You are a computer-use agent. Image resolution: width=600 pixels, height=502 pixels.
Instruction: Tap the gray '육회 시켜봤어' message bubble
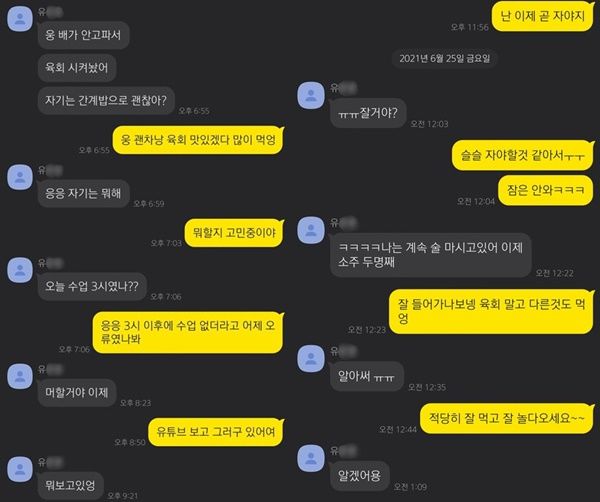pos(77,68)
